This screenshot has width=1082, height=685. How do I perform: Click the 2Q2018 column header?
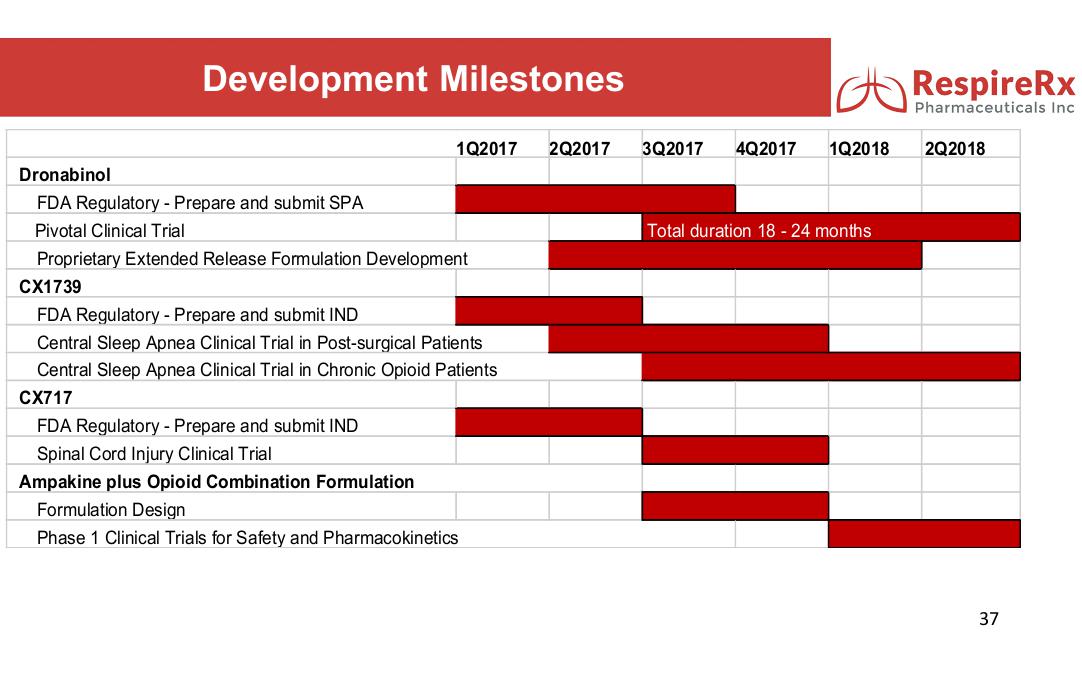point(954,149)
